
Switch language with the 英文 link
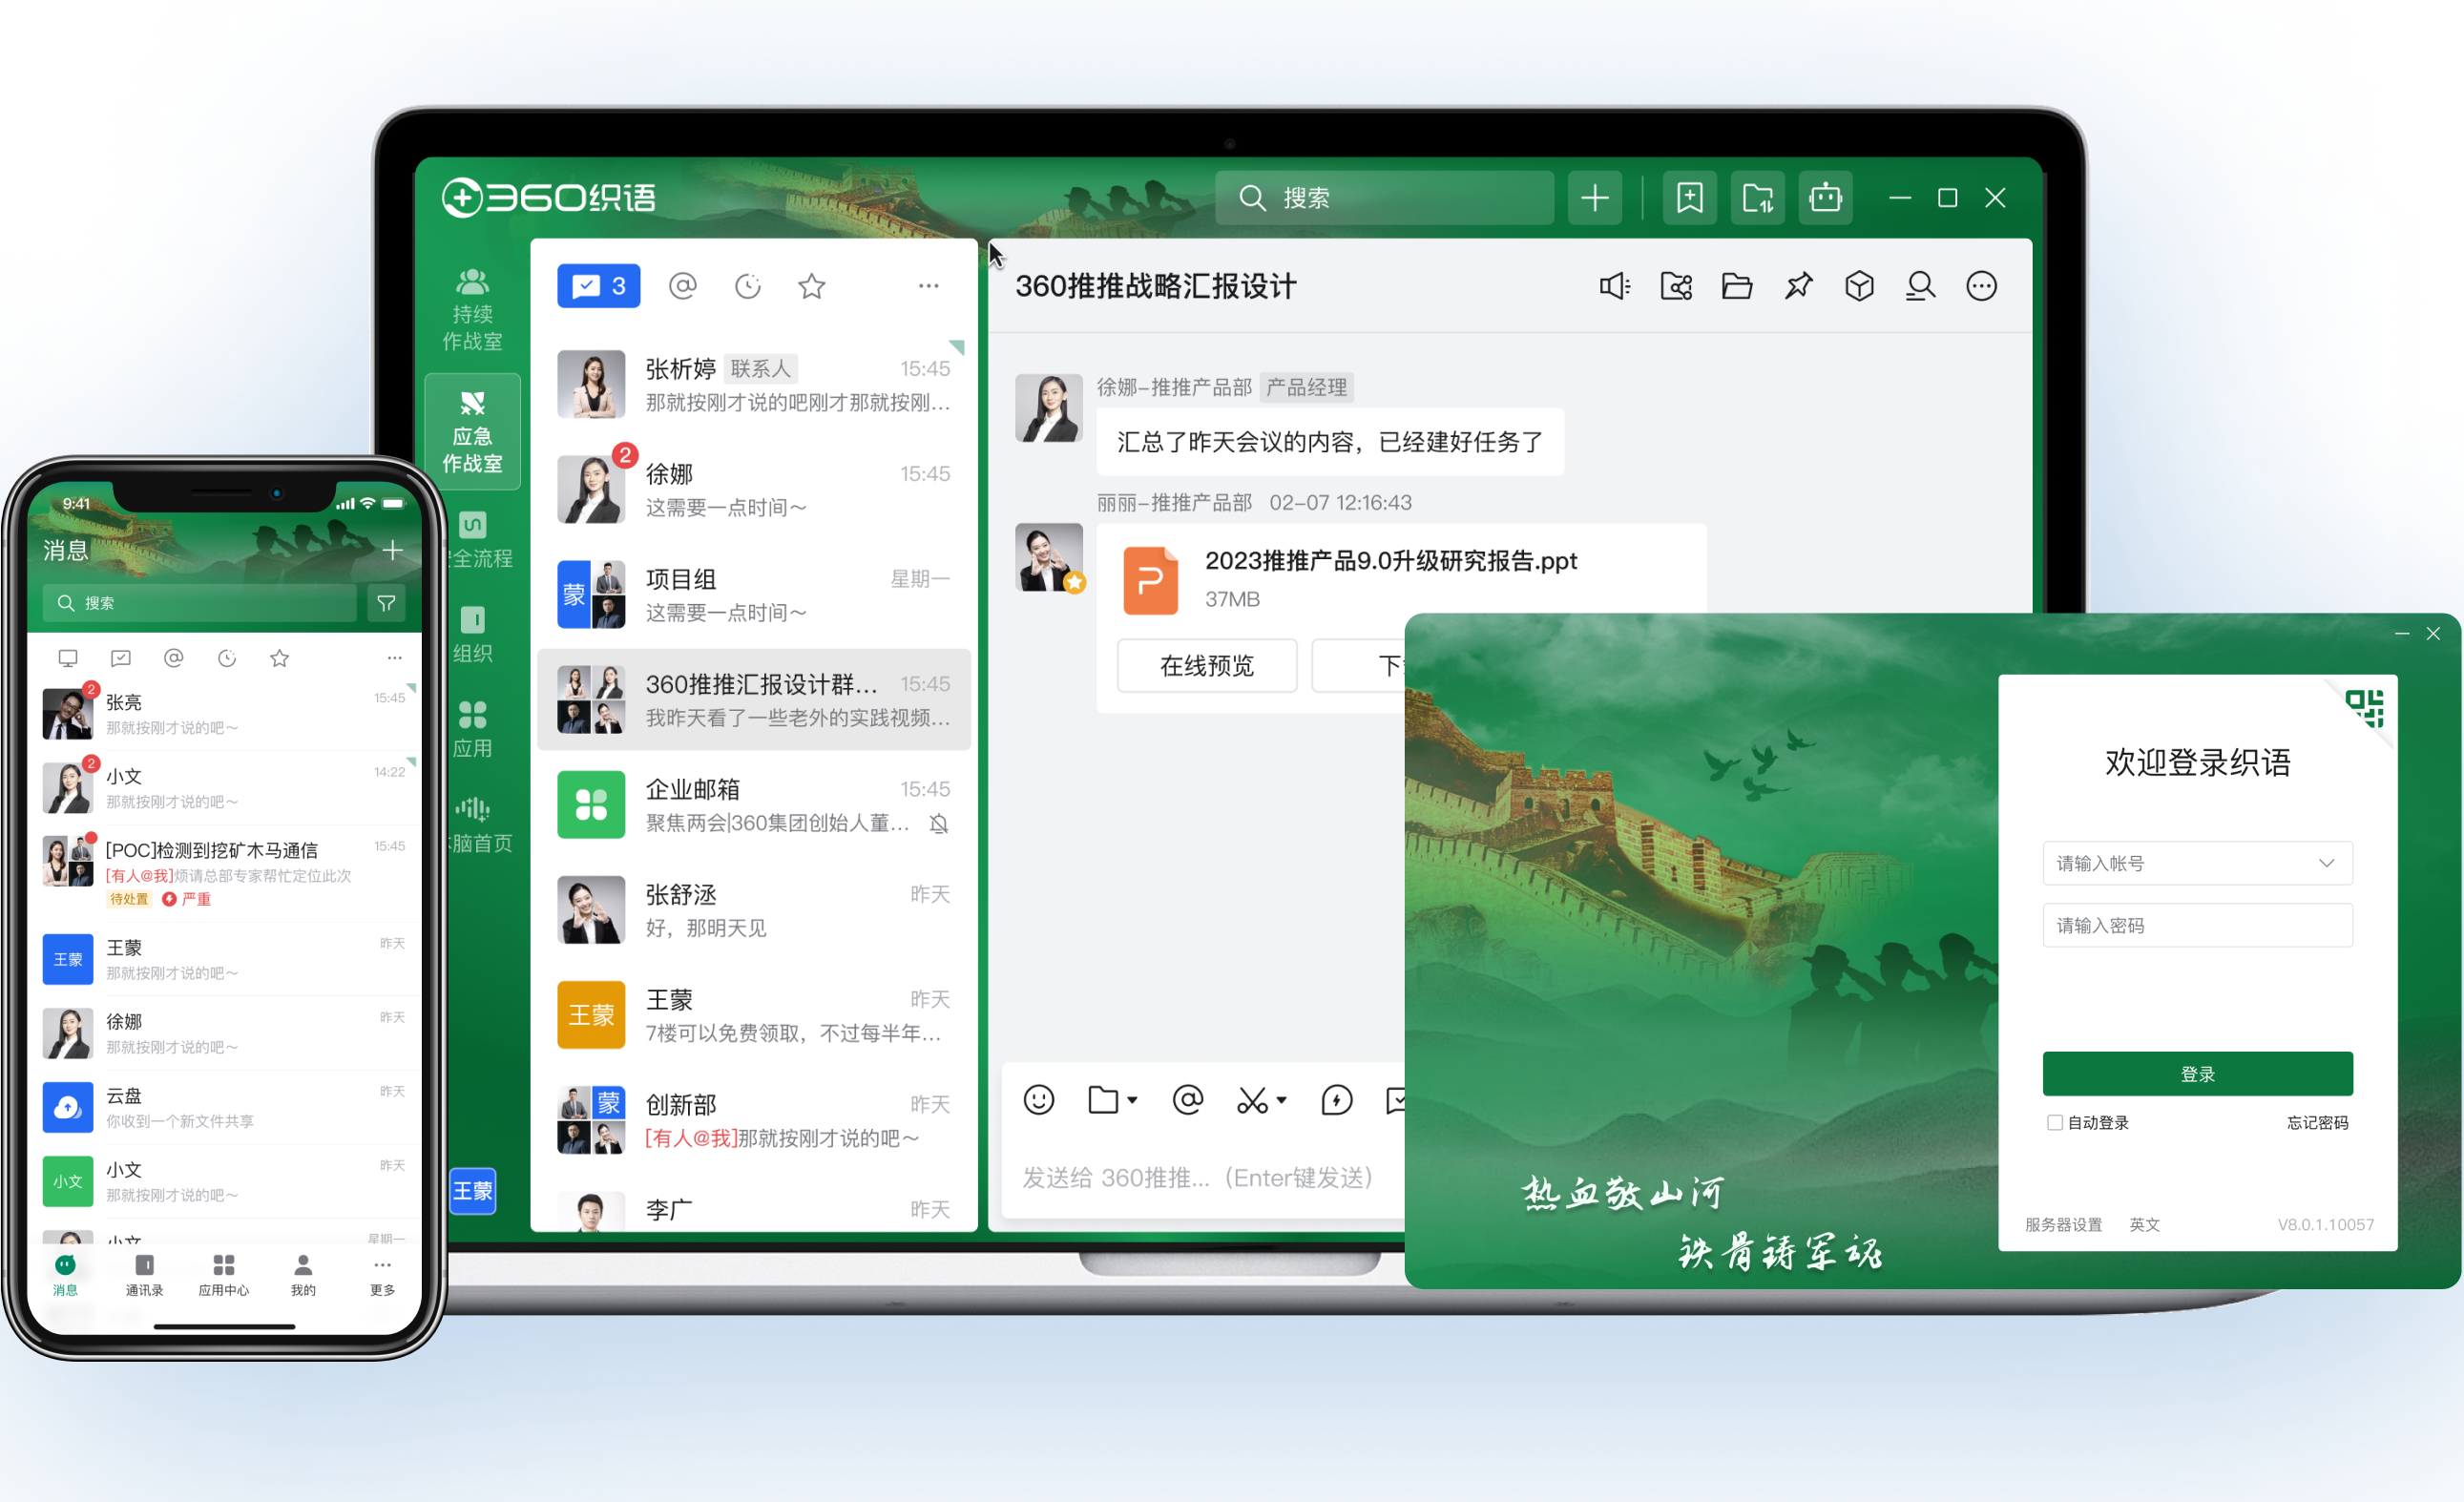pos(2144,1224)
